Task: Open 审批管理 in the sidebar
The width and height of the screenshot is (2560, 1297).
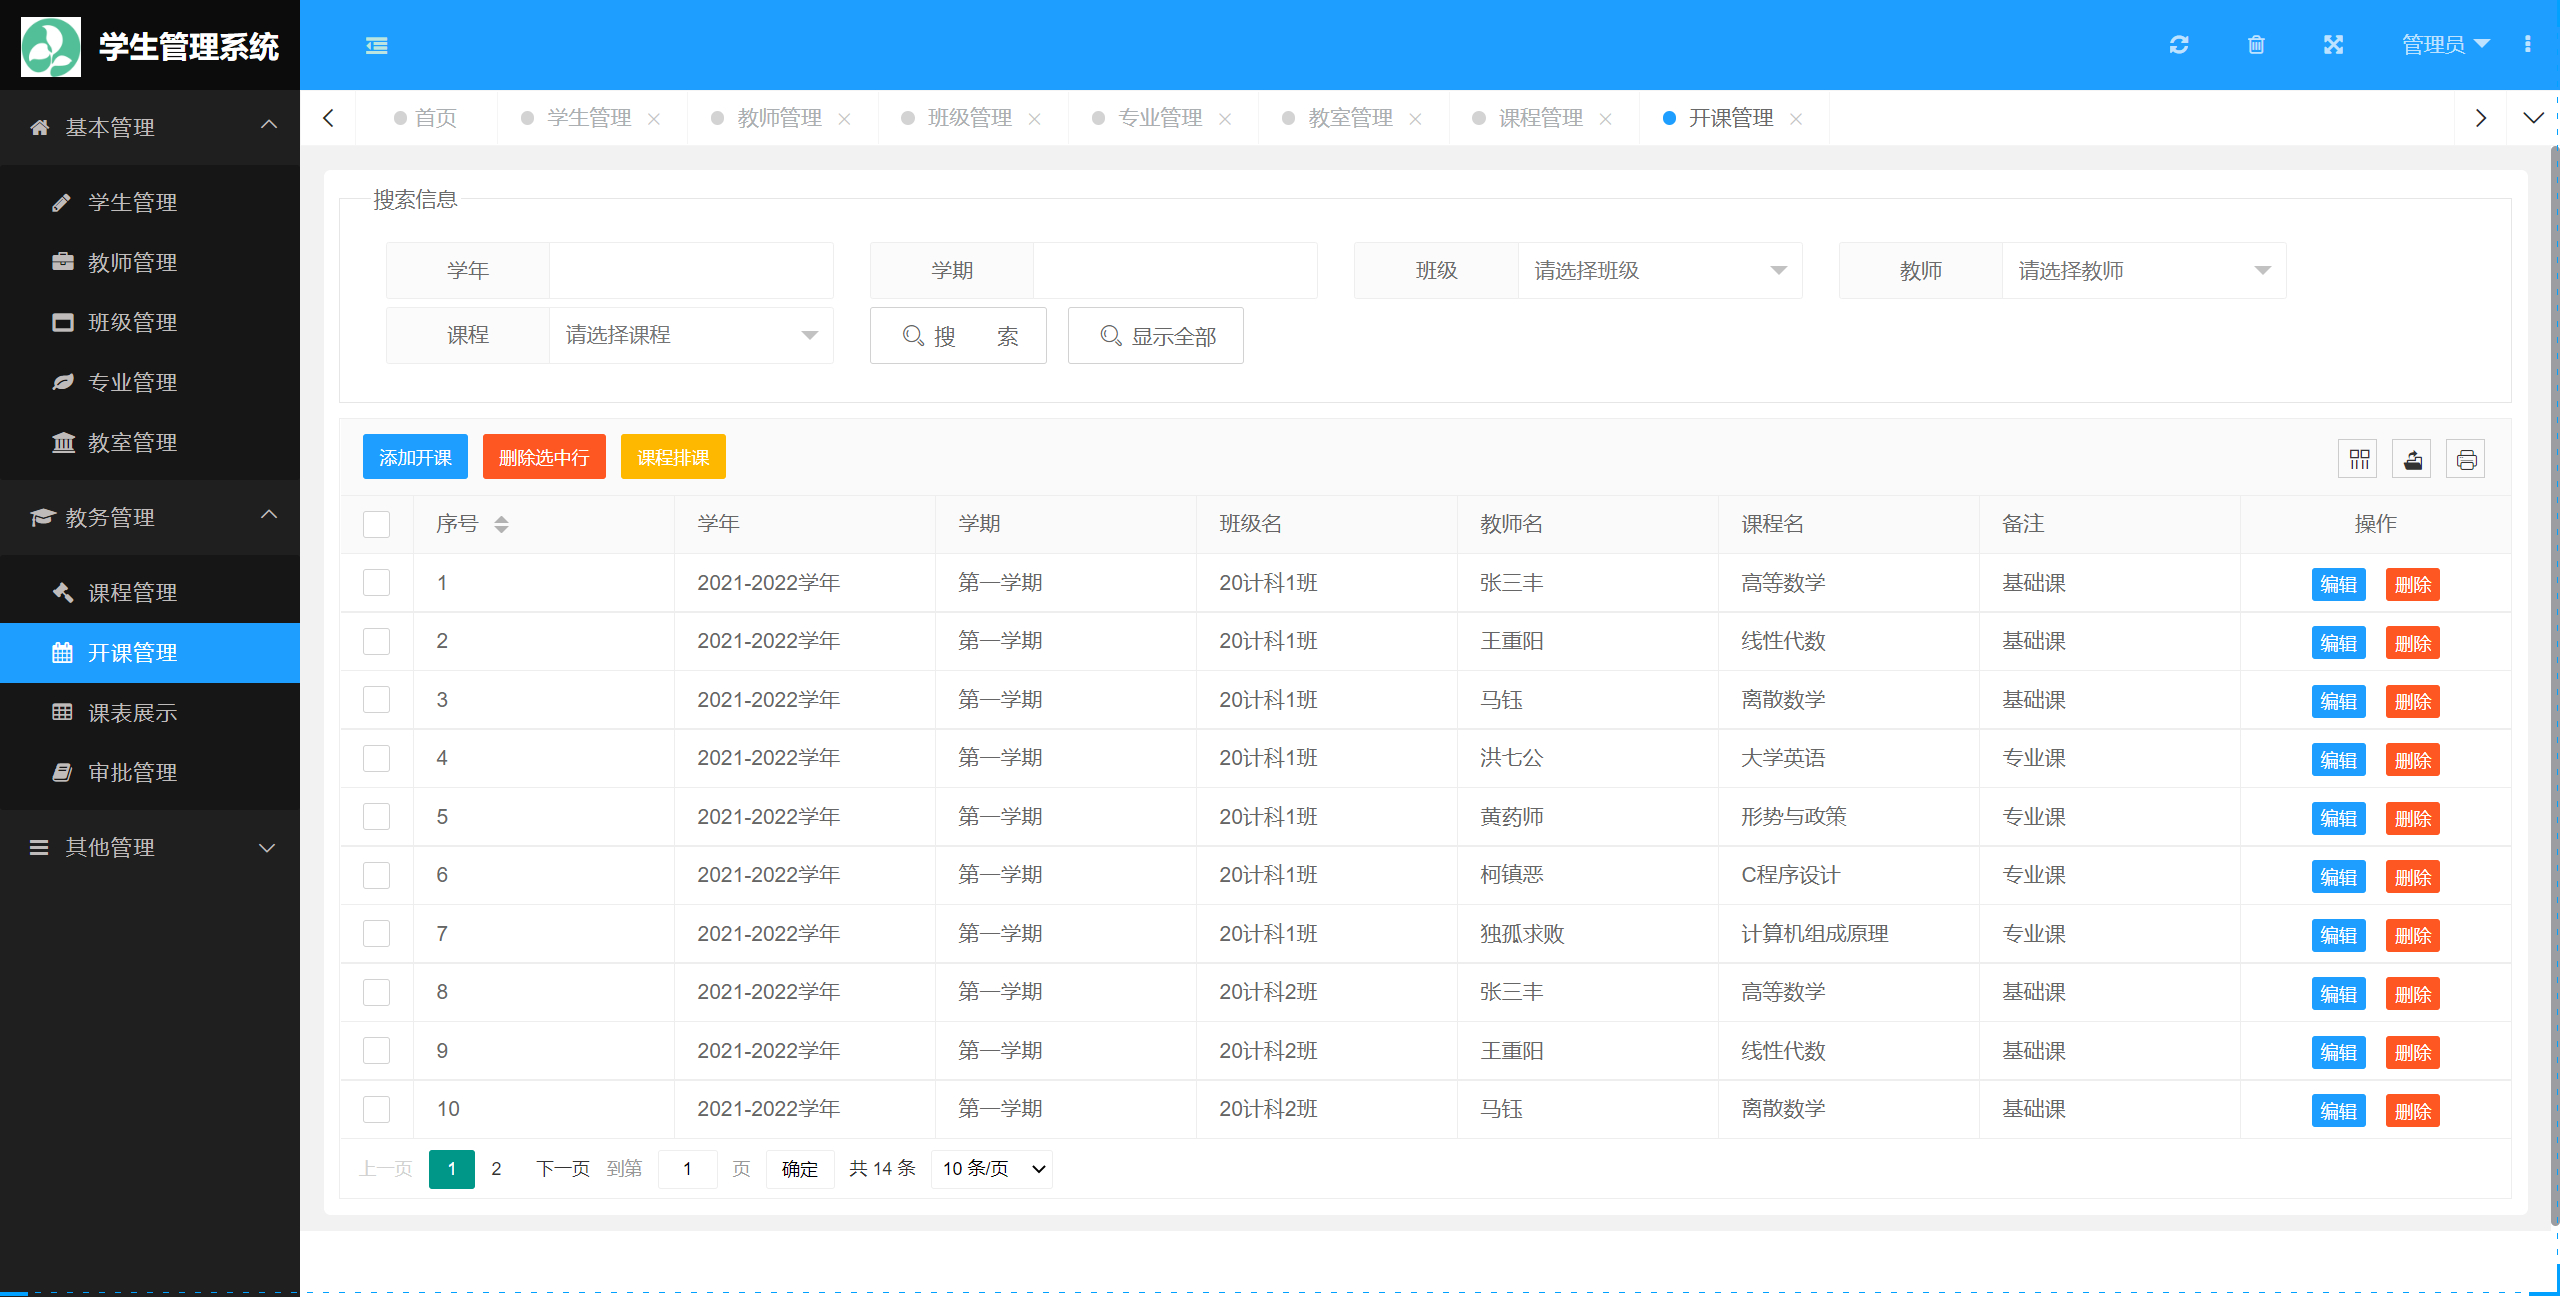Action: click(x=150, y=773)
